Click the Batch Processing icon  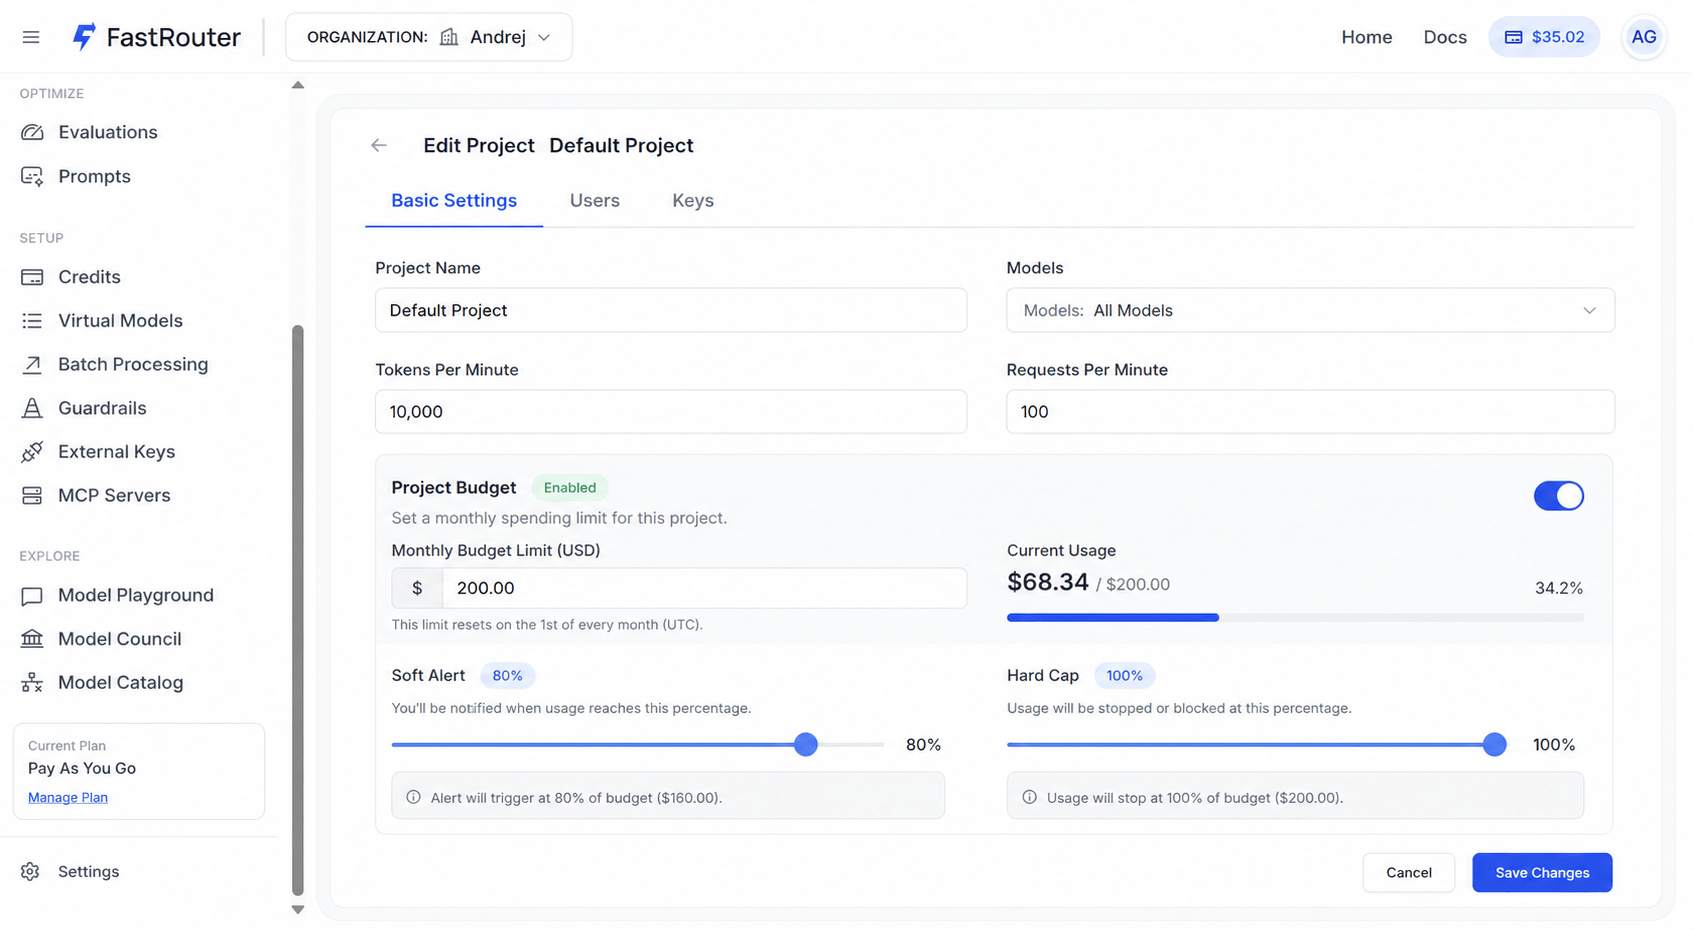coord(32,364)
